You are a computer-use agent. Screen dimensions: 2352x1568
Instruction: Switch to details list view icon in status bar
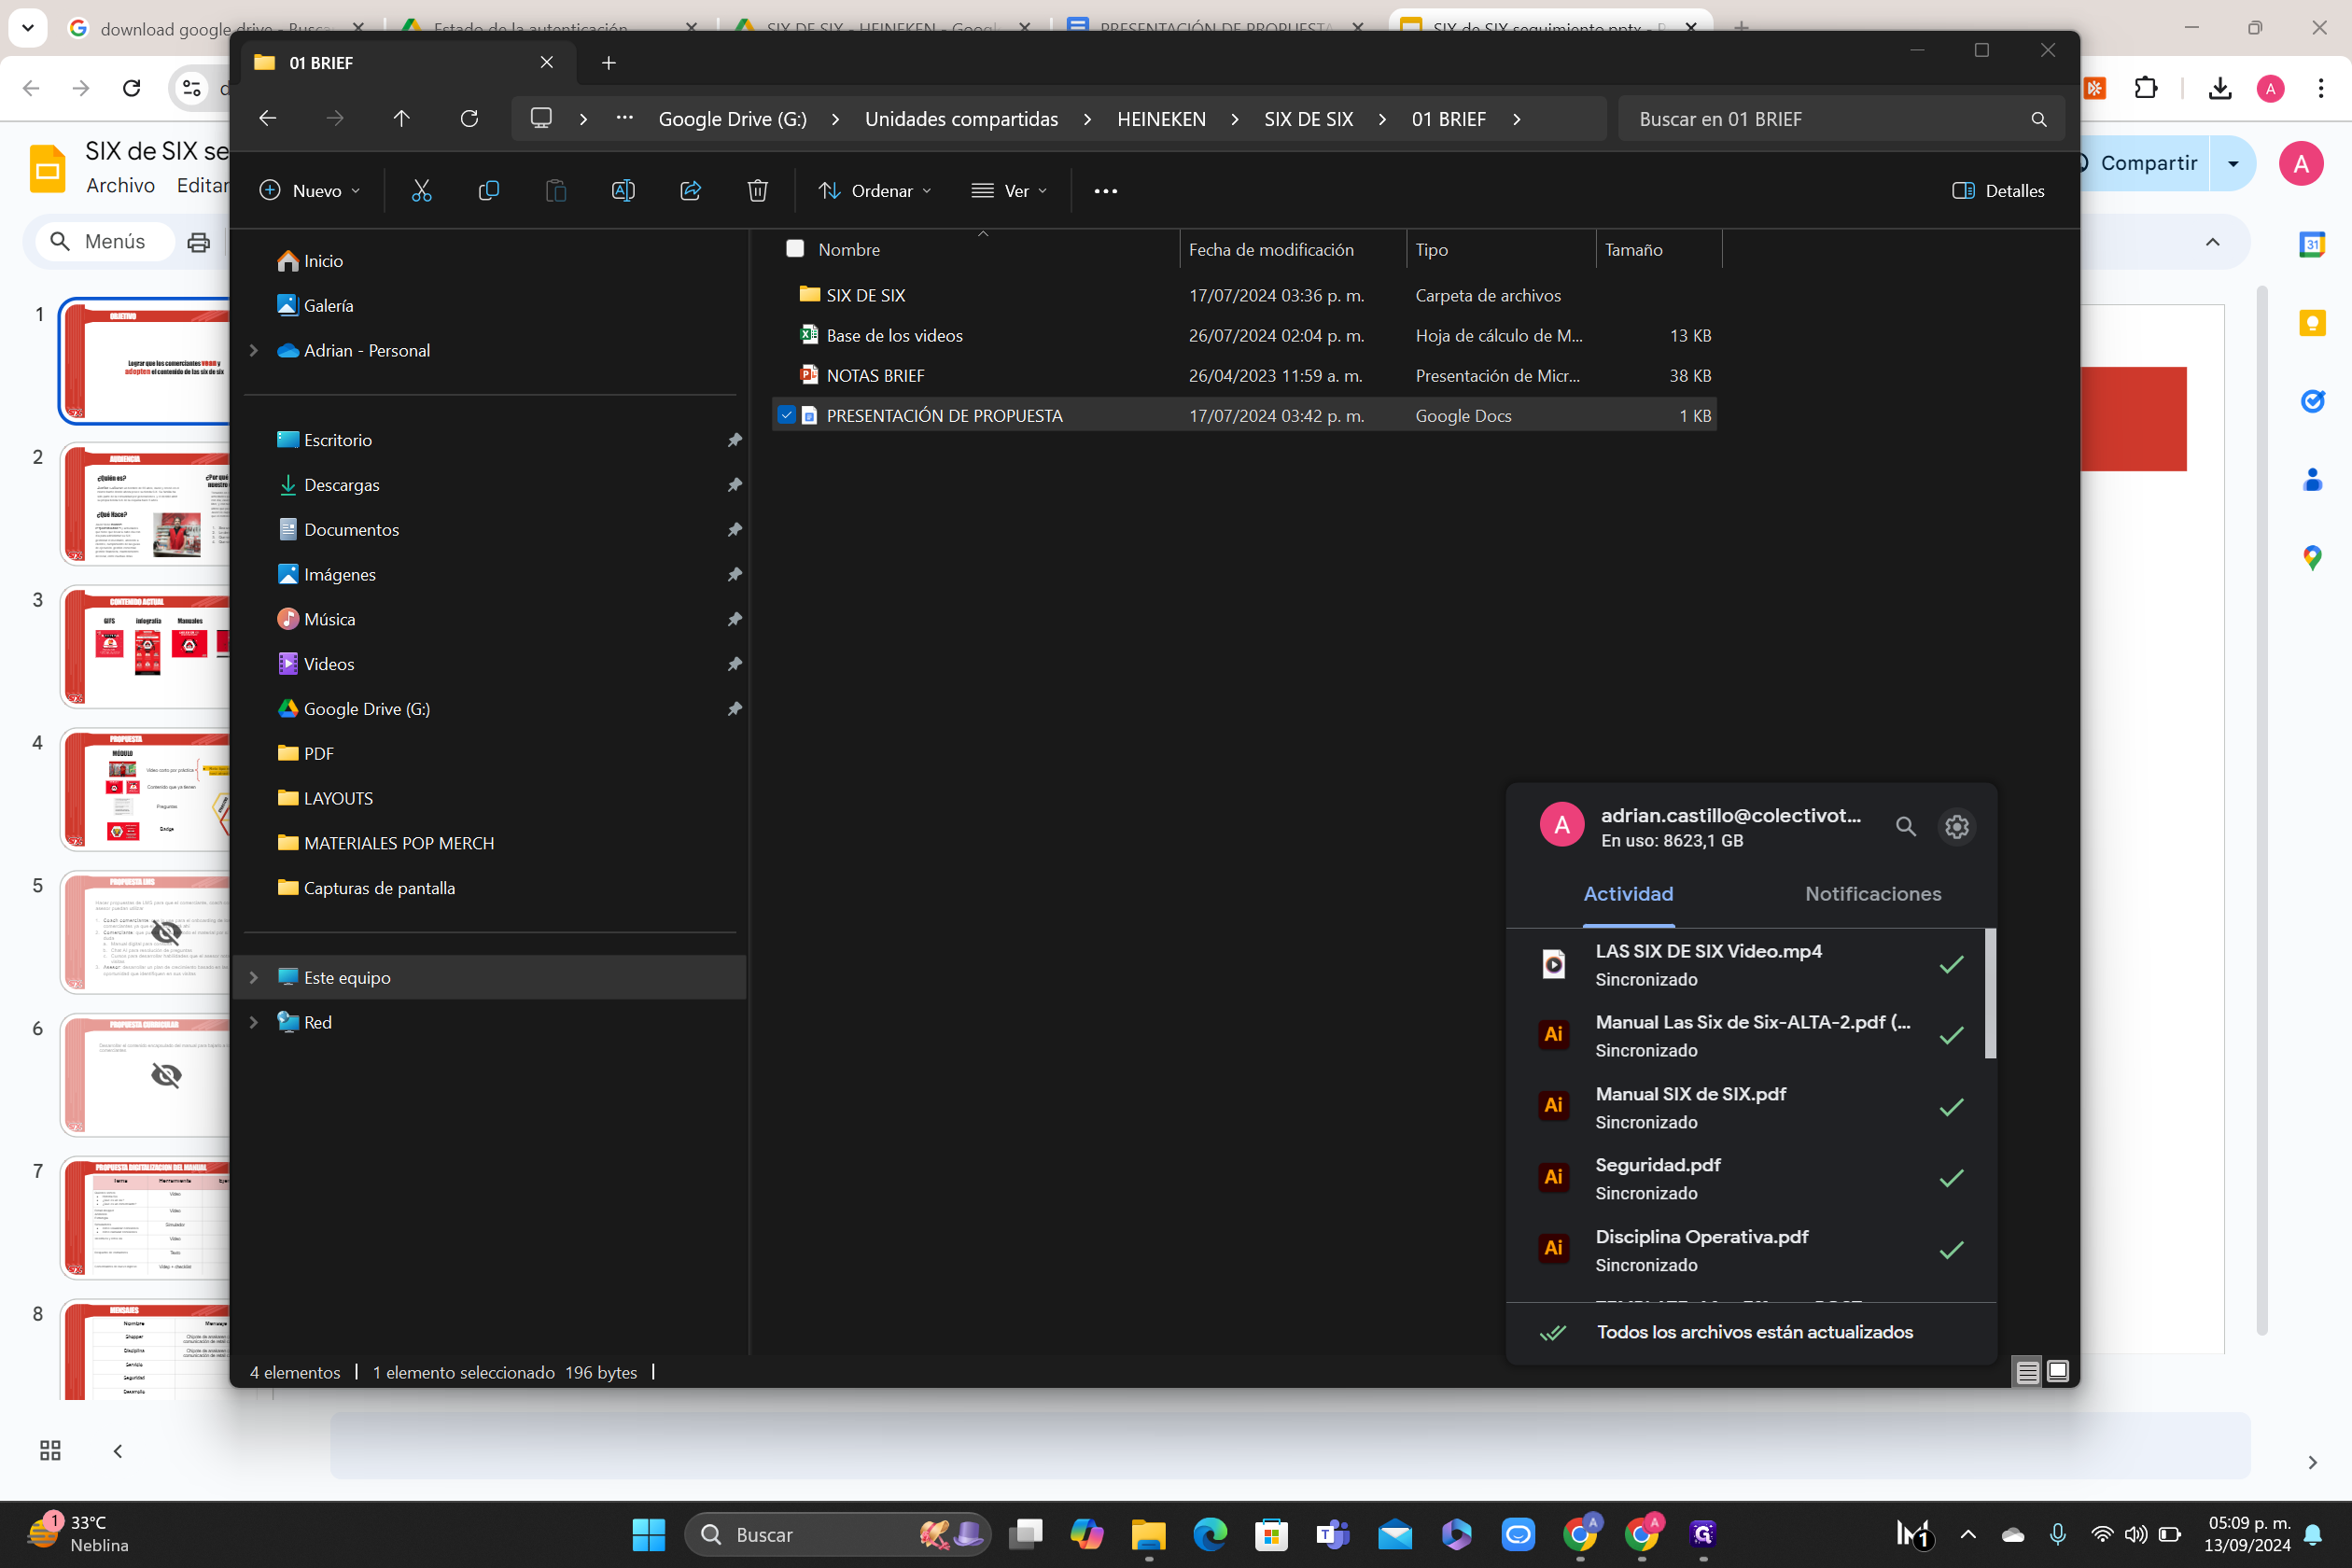click(x=2027, y=1371)
